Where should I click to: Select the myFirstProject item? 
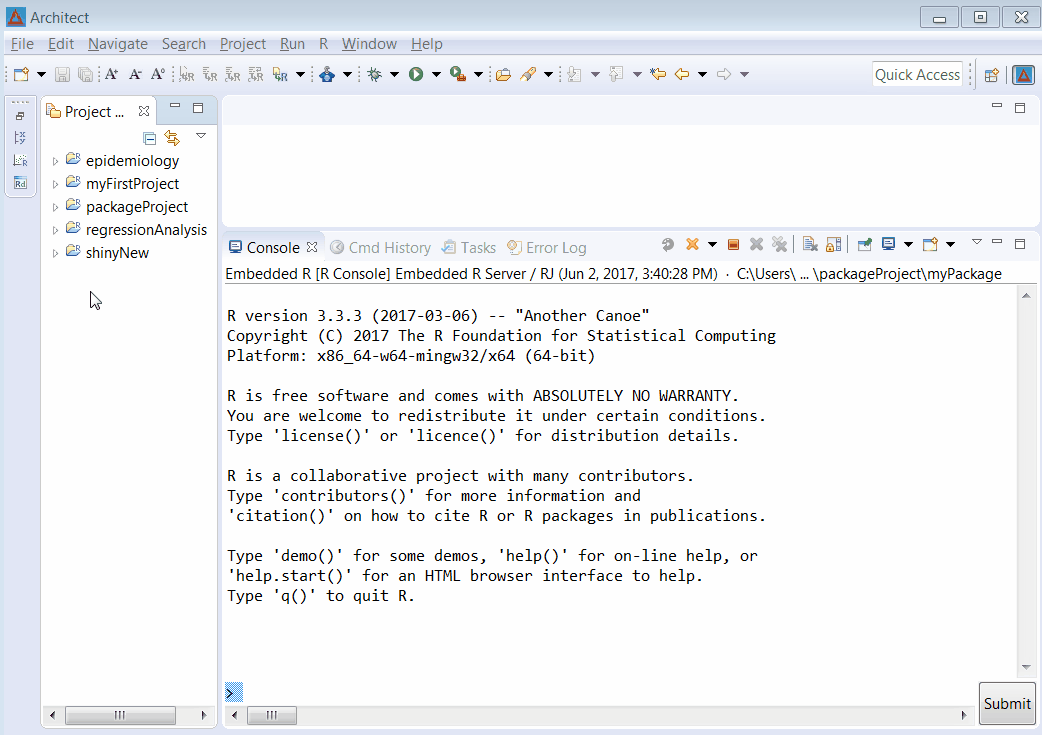point(132,184)
